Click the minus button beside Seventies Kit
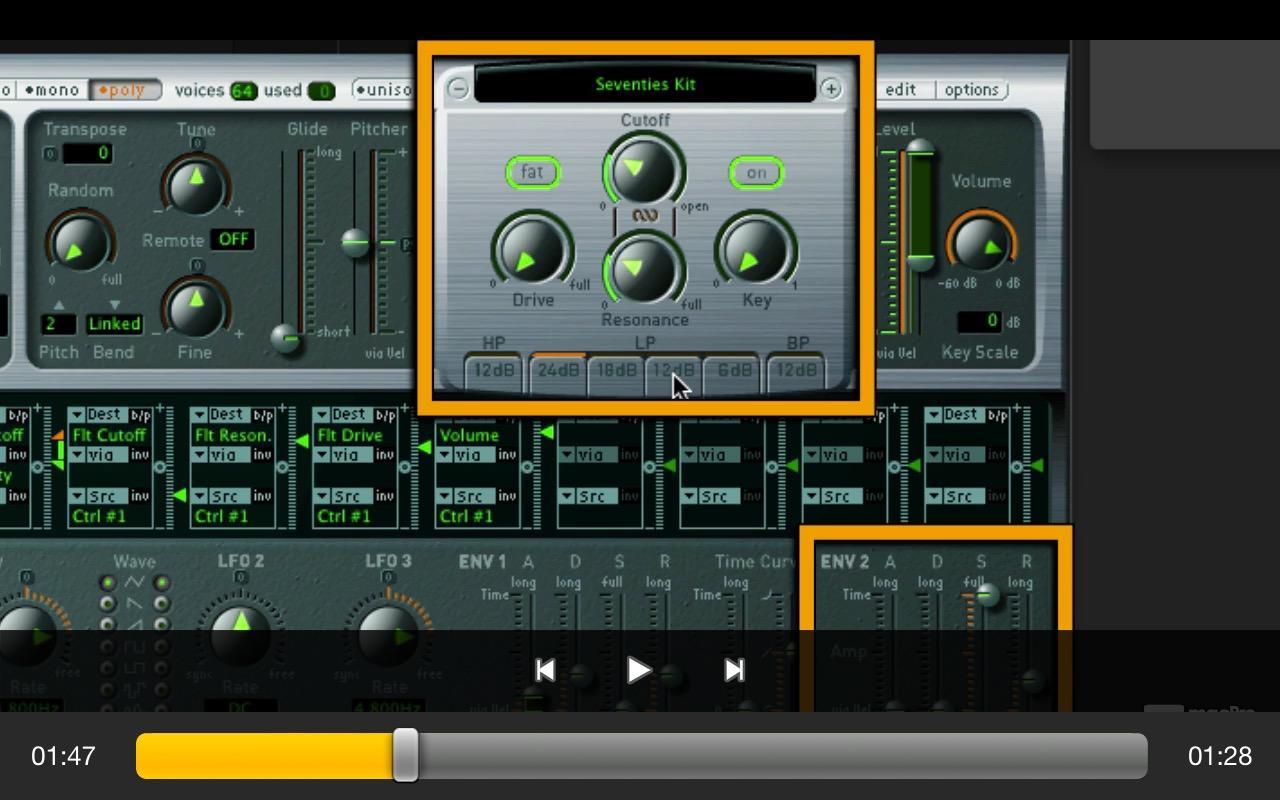This screenshot has height=800, width=1280. coord(457,88)
